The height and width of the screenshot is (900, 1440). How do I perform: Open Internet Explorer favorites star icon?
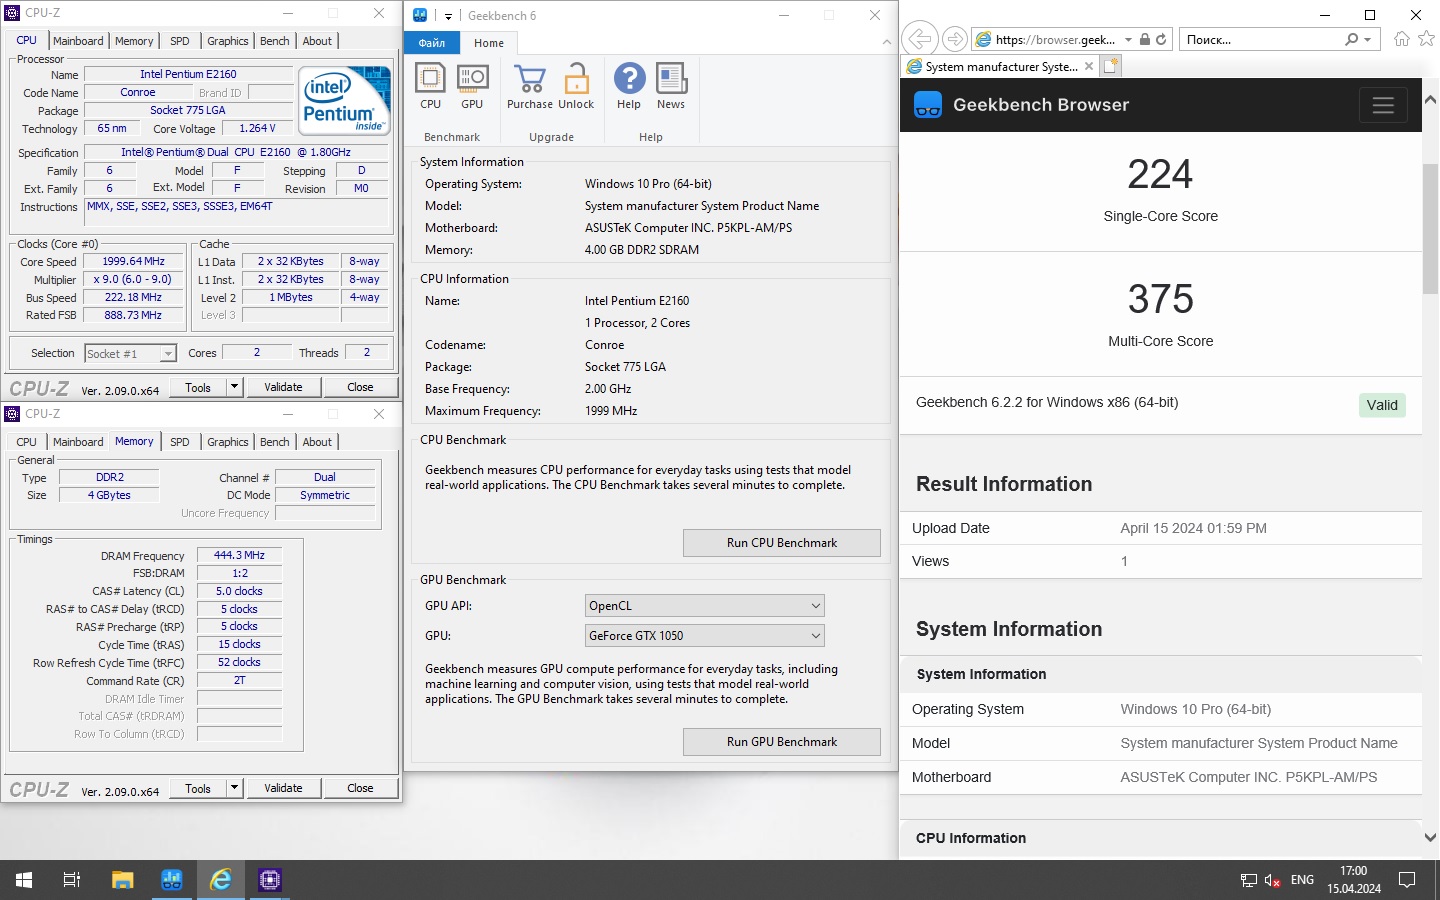click(1426, 39)
